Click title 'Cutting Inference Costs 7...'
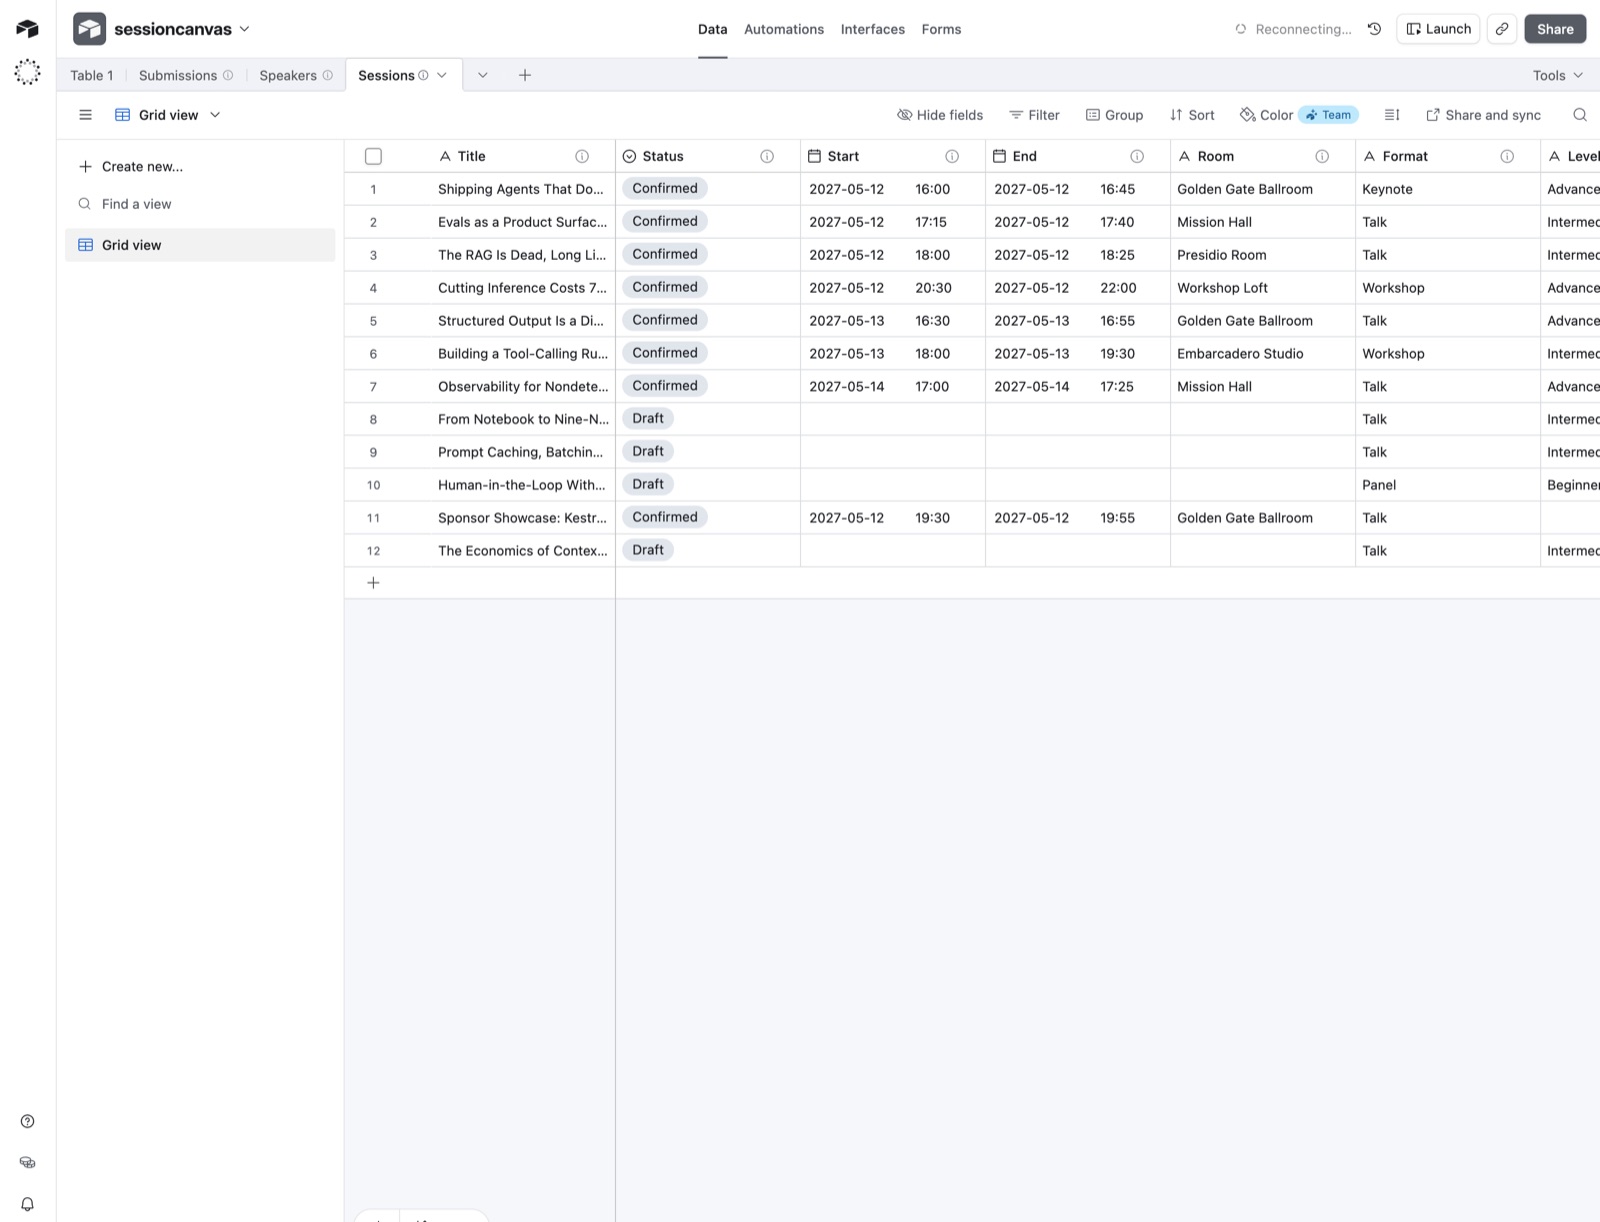This screenshot has height=1222, width=1600. coord(522,288)
